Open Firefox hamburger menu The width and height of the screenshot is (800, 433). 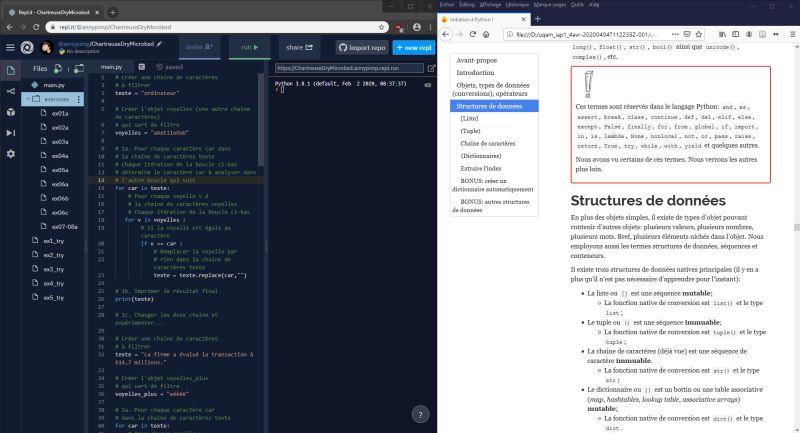(793, 34)
